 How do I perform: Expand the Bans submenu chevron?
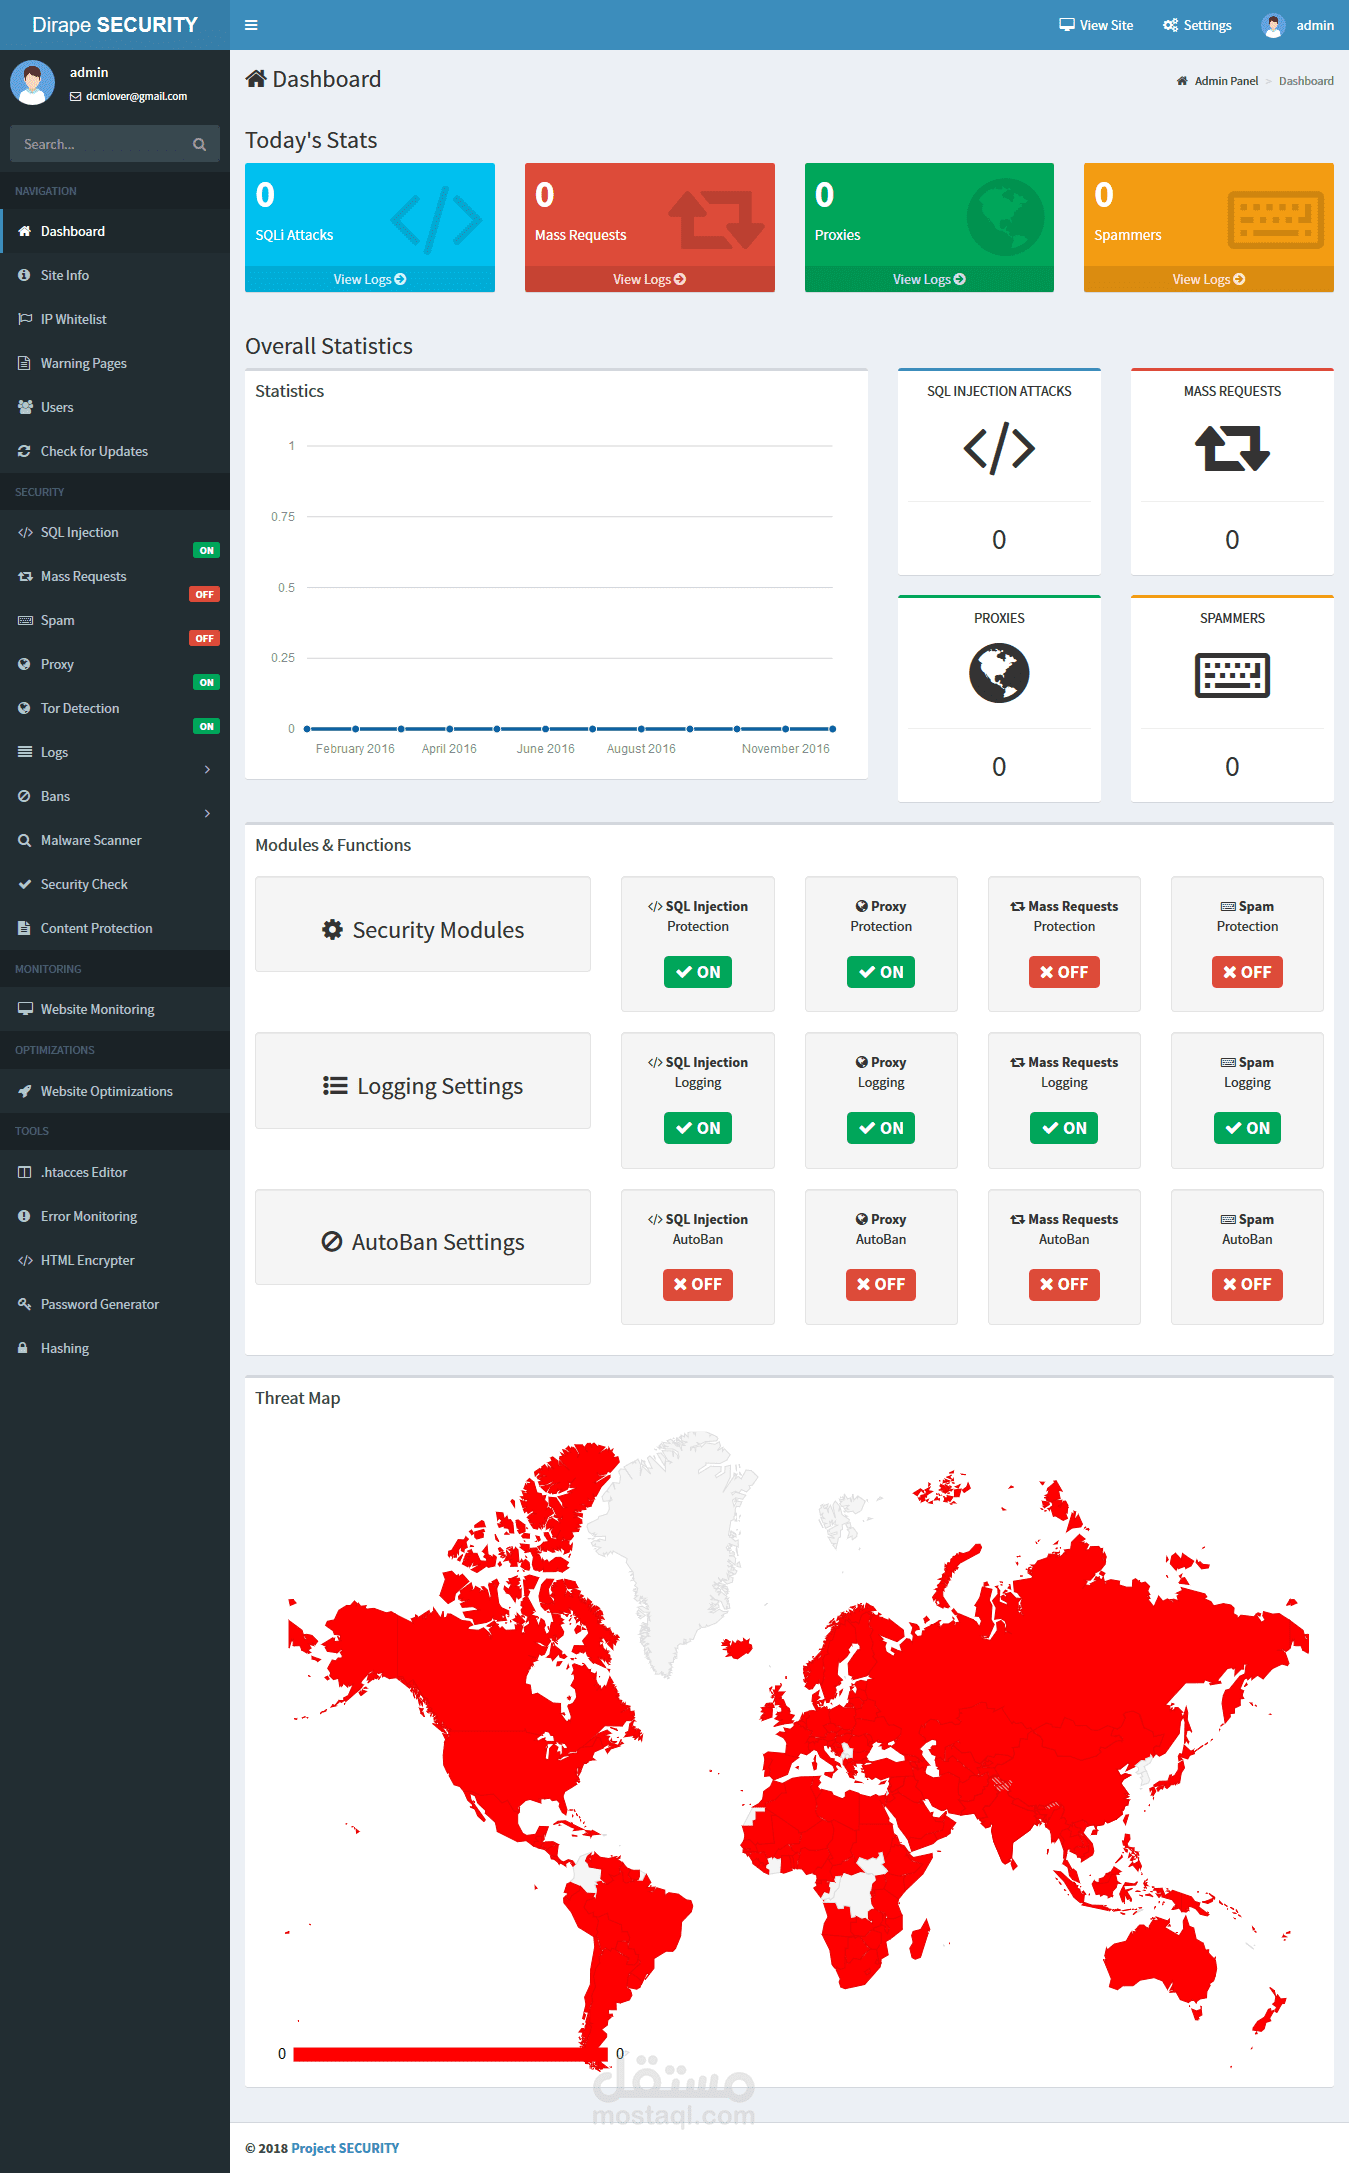[207, 813]
